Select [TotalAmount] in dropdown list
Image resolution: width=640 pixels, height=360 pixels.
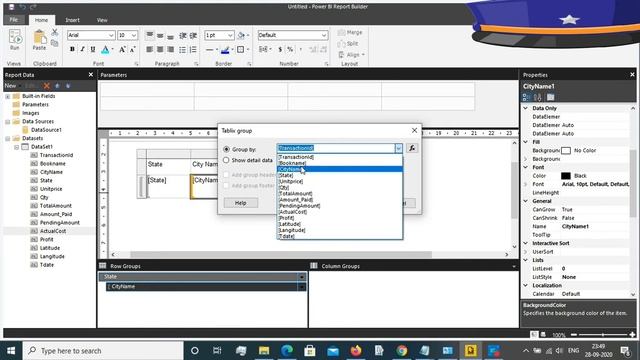[340, 193]
